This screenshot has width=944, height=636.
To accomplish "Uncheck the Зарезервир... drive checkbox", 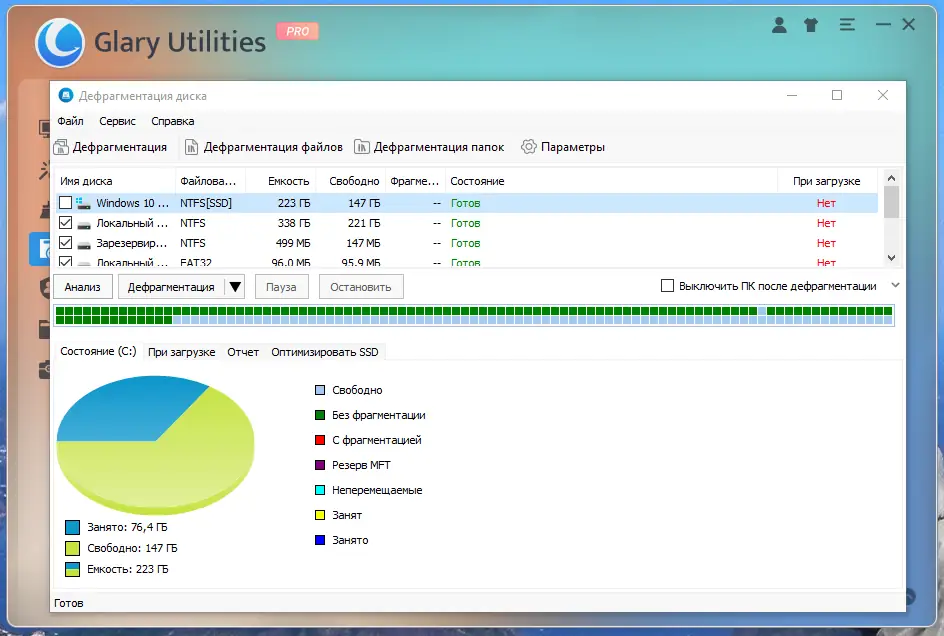I will [66, 243].
